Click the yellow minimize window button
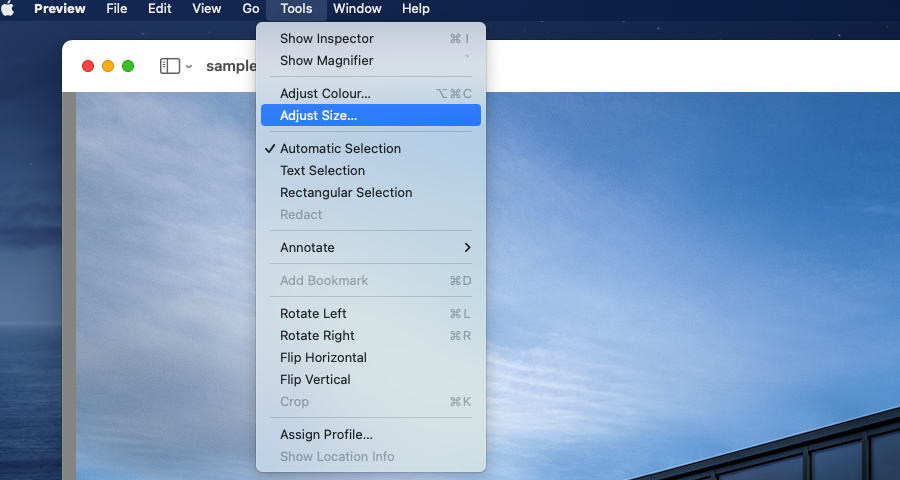 108,66
